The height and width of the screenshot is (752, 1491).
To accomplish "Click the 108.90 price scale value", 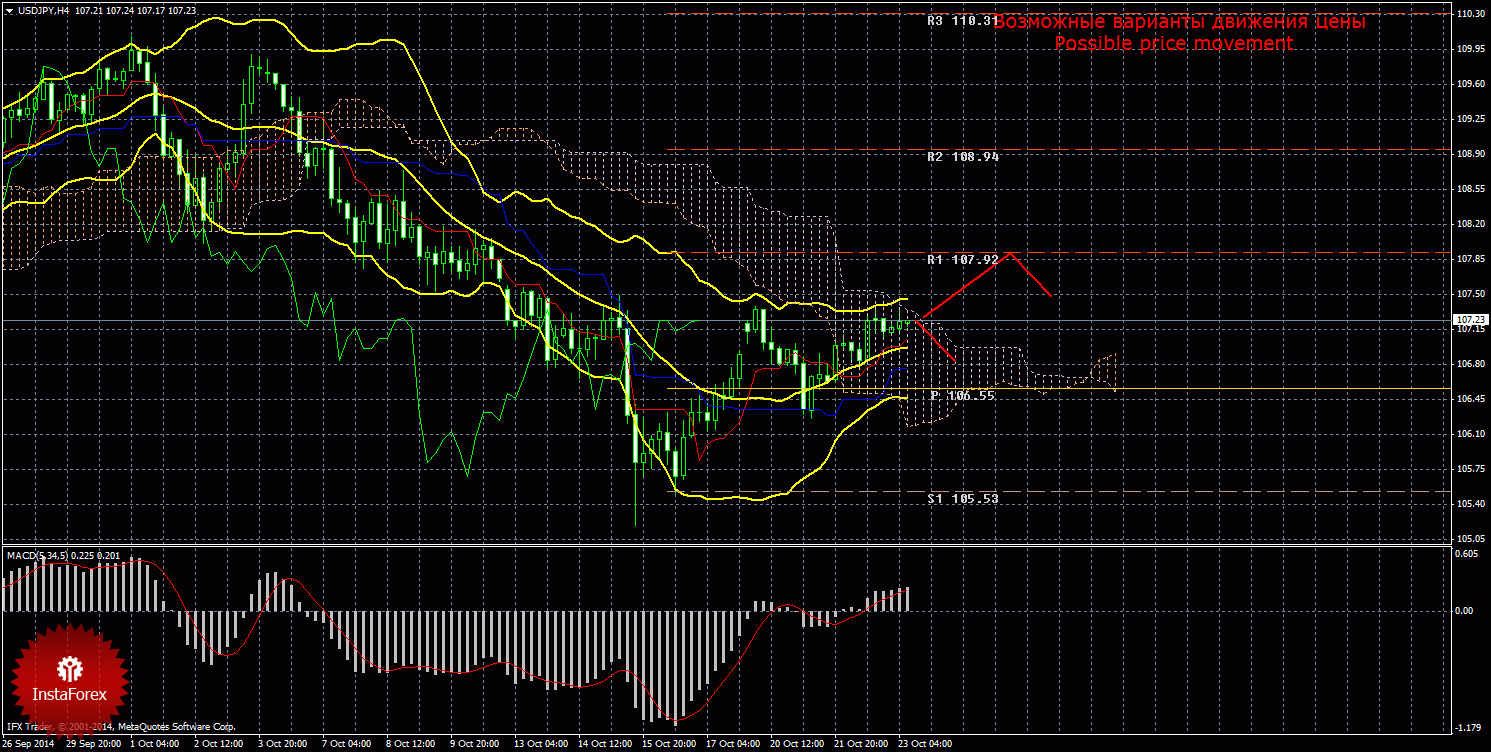I will tap(1469, 154).
